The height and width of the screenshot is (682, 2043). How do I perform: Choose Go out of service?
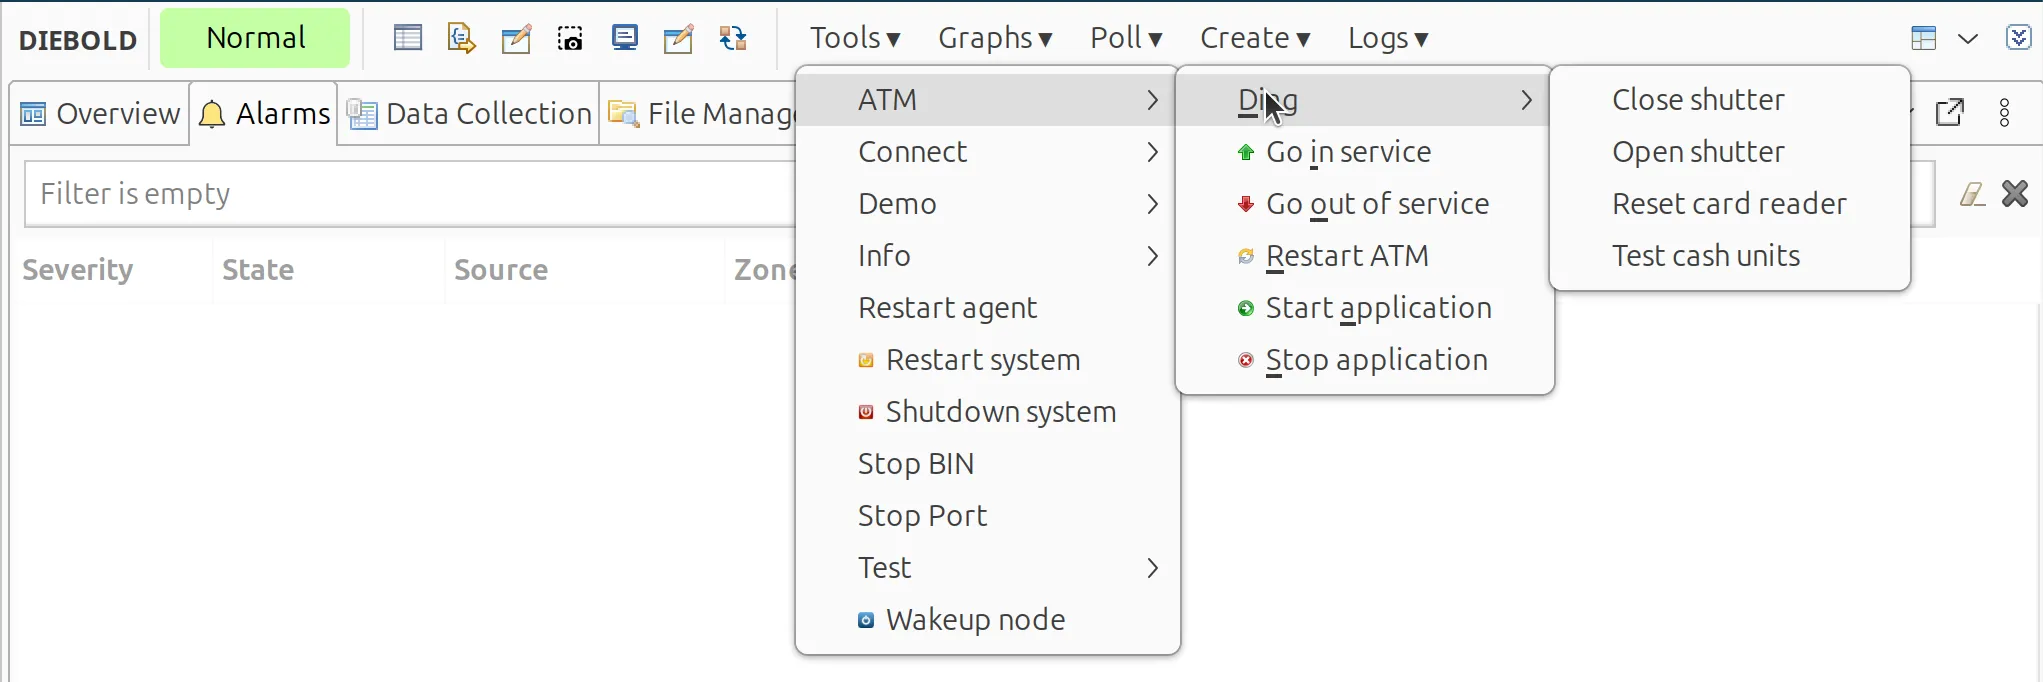pyautogui.click(x=1364, y=204)
